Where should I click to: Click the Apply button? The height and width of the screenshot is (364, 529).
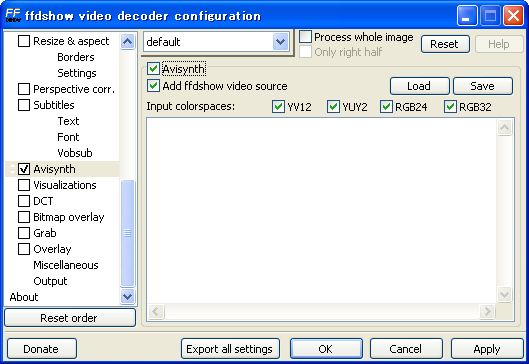pyautogui.click(x=487, y=348)
